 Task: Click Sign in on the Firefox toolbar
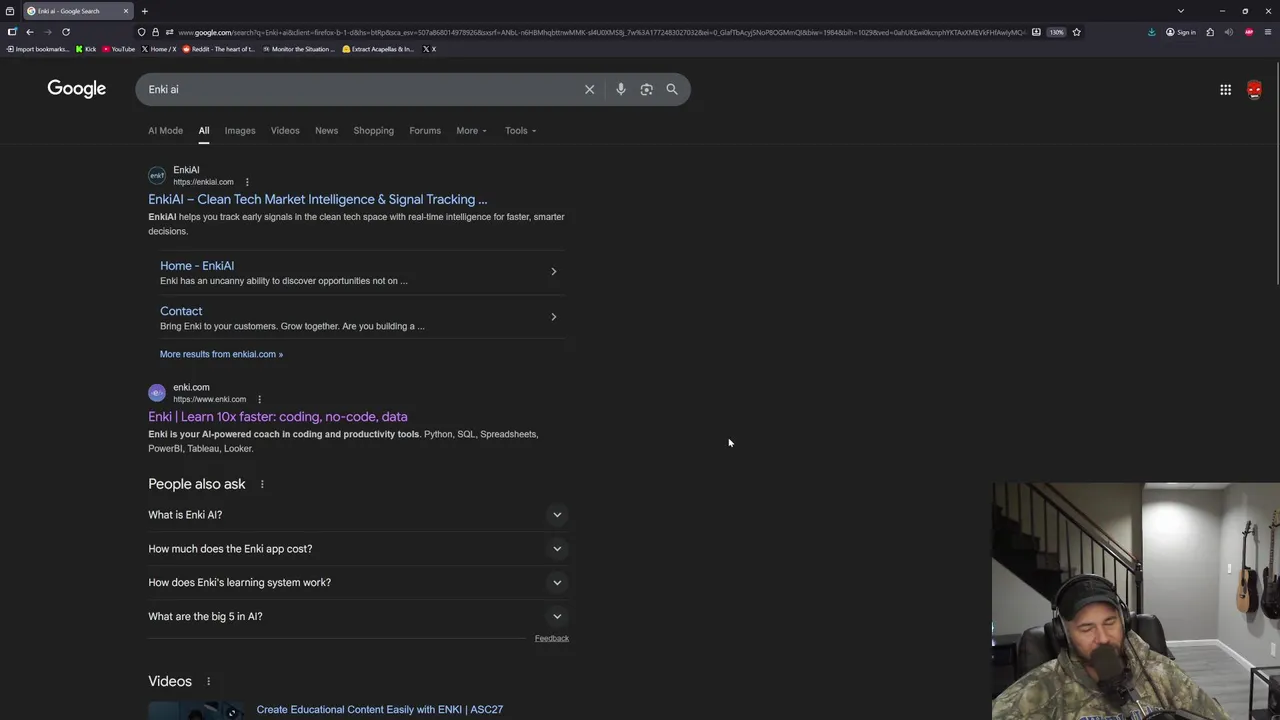point(1181,32)
